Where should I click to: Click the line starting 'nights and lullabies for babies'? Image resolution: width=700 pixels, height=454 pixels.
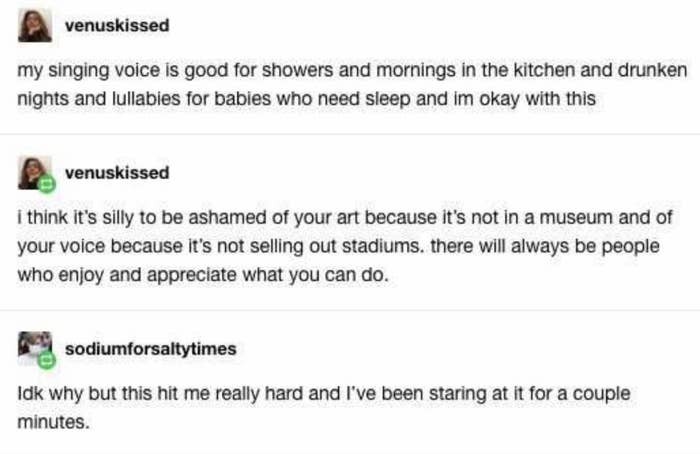tap(306, 99)
